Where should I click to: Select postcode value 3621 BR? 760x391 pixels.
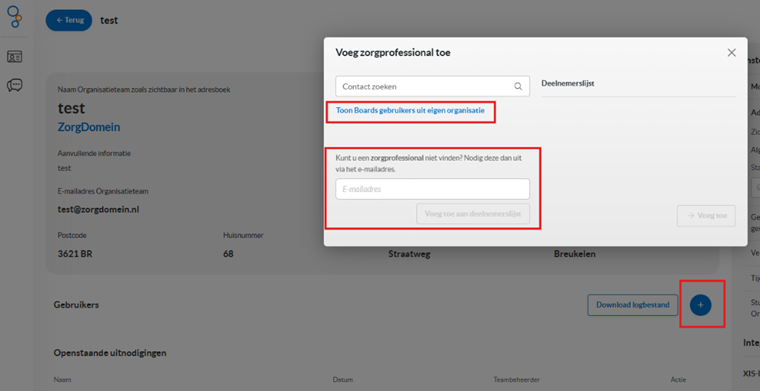[75, 253]
